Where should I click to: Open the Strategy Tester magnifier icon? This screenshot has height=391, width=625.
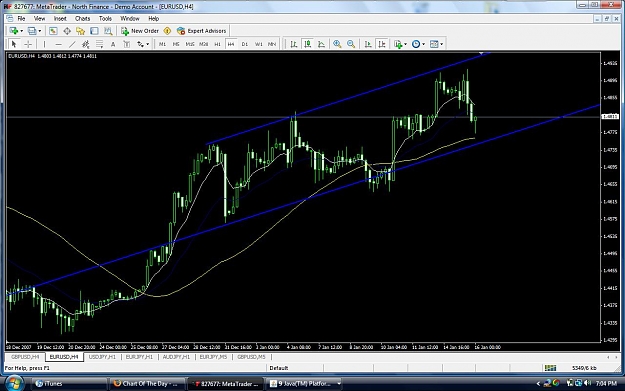tap(108, 31)
